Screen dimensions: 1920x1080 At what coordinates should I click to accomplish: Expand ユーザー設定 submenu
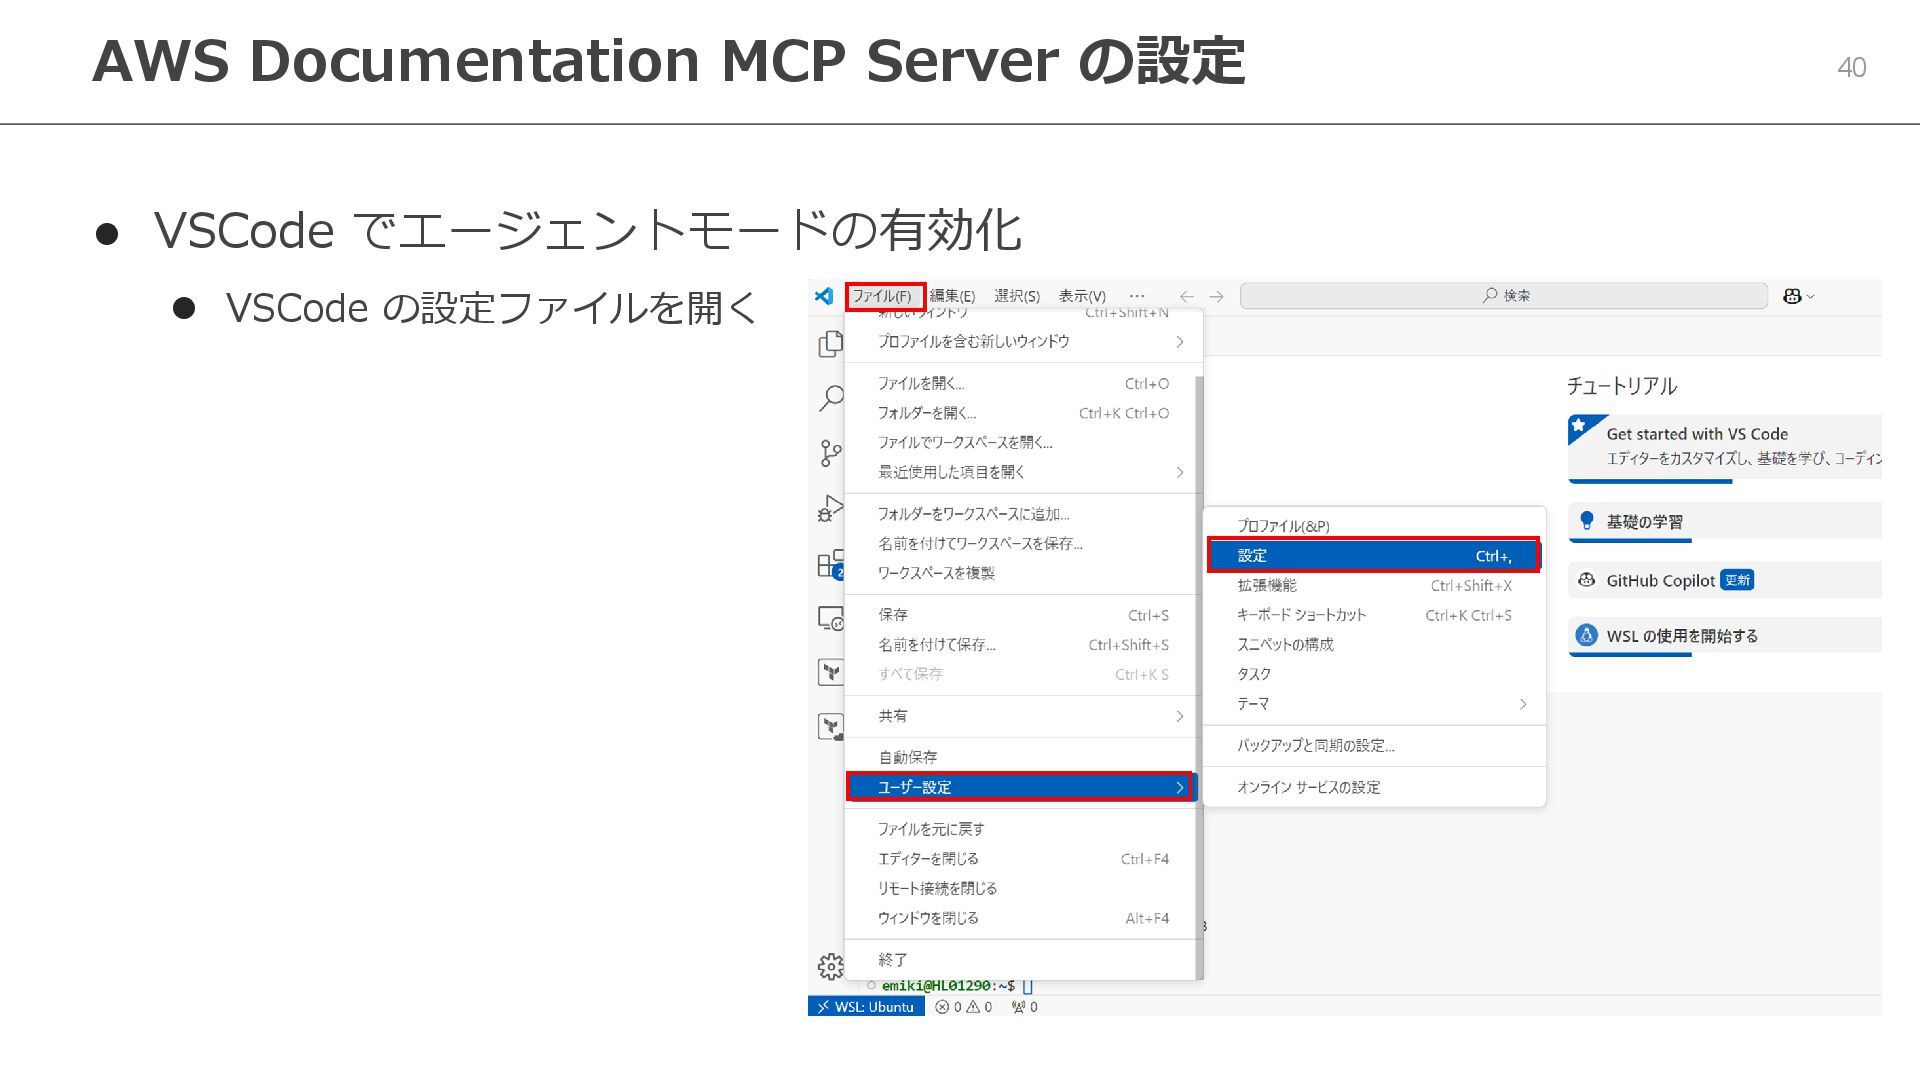click(1021, 787)
